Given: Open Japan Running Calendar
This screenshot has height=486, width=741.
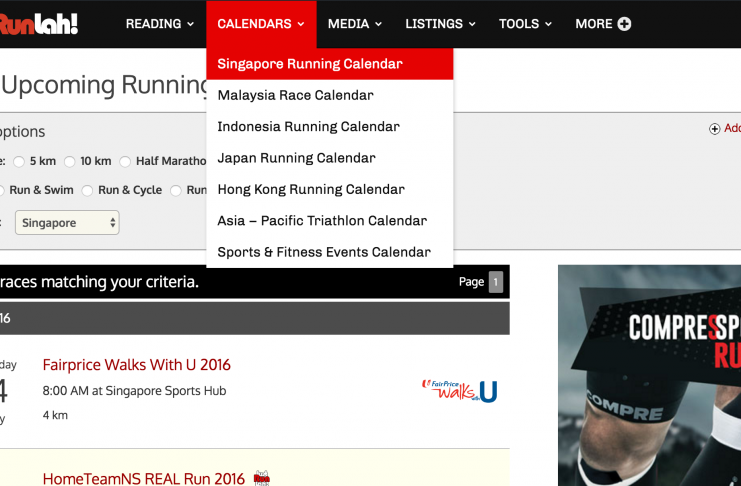Looking at the screenshot, I should [x=329, y=158].
